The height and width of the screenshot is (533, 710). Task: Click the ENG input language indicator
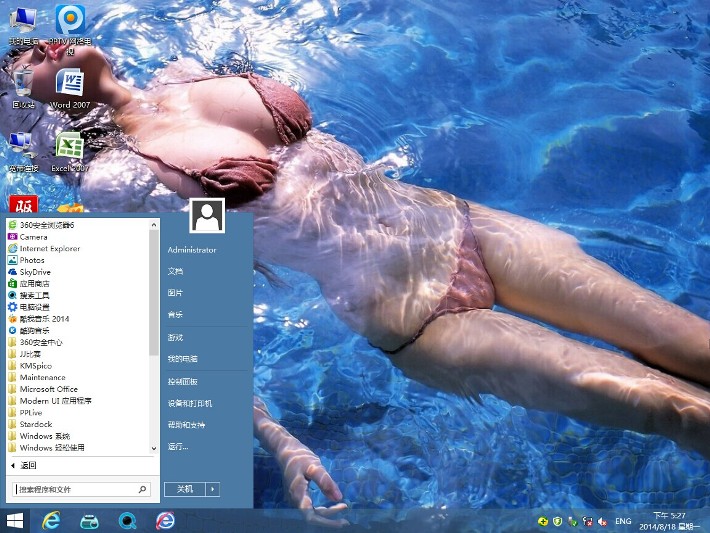[623, 522]
